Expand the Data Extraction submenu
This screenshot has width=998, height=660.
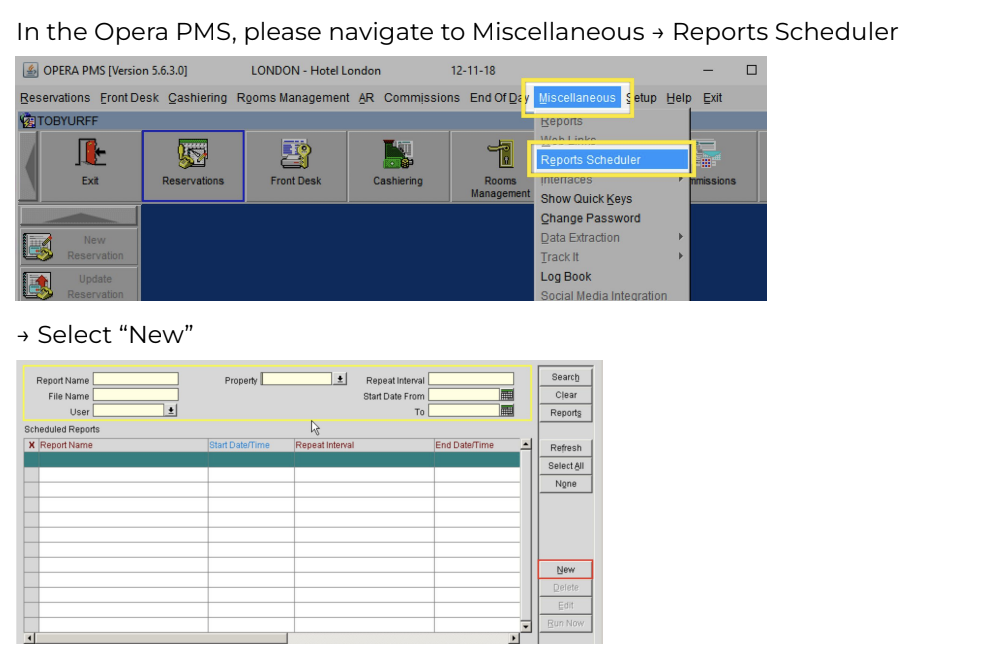click(x=611, y=237)
